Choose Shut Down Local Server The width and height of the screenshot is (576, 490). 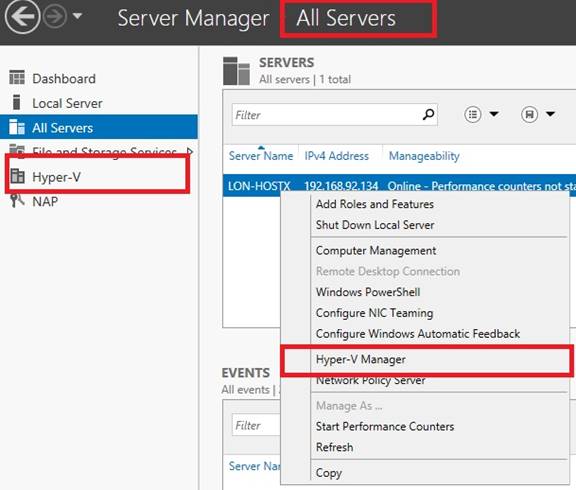click(x=375, y=225)
